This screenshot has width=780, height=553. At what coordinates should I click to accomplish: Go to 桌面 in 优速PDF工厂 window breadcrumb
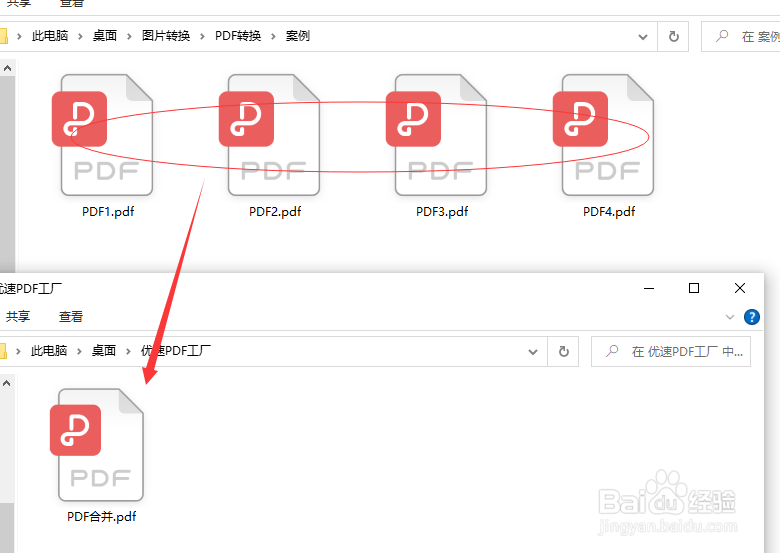click(x=104, y=351)
